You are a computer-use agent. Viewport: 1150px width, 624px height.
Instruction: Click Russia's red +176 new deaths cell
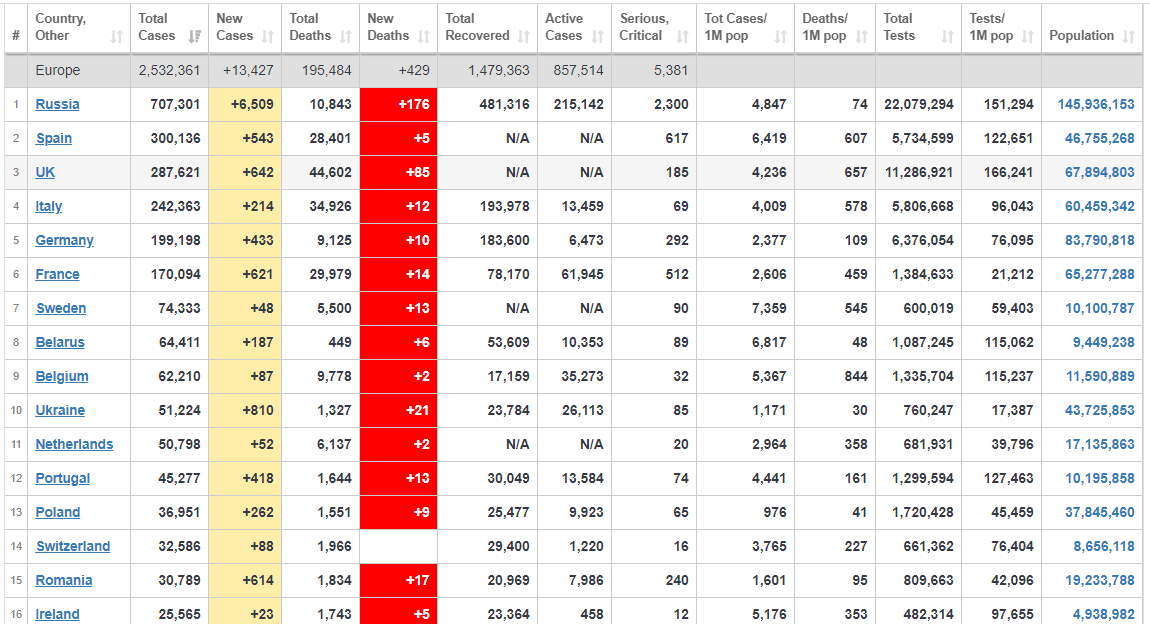coord(398,104)
